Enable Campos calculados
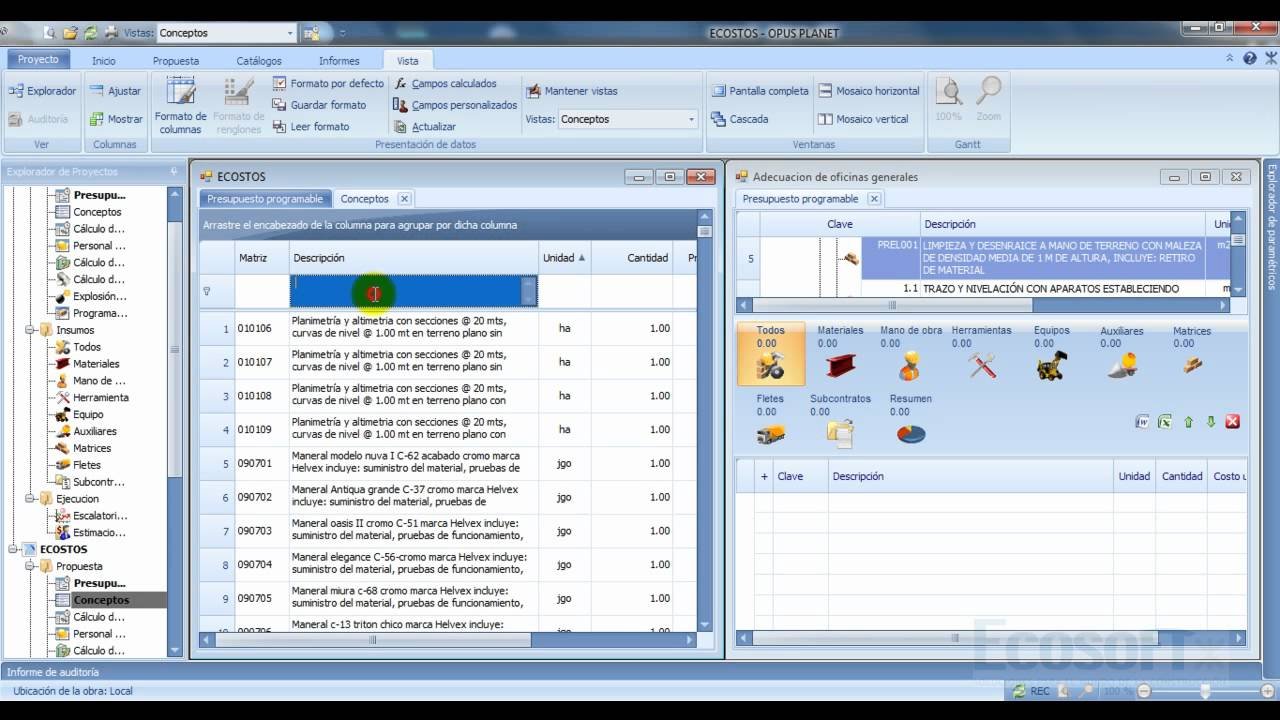This screenshot has width=1280, height=720. [454, 83]
